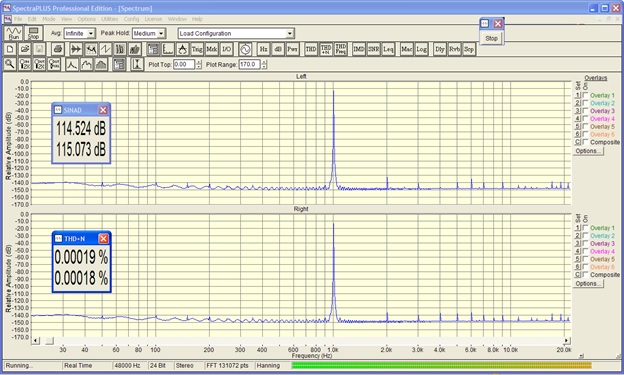Click the floating Stop button
The height and width of the screenshot is (375, 624).
(x=491, y=38)
